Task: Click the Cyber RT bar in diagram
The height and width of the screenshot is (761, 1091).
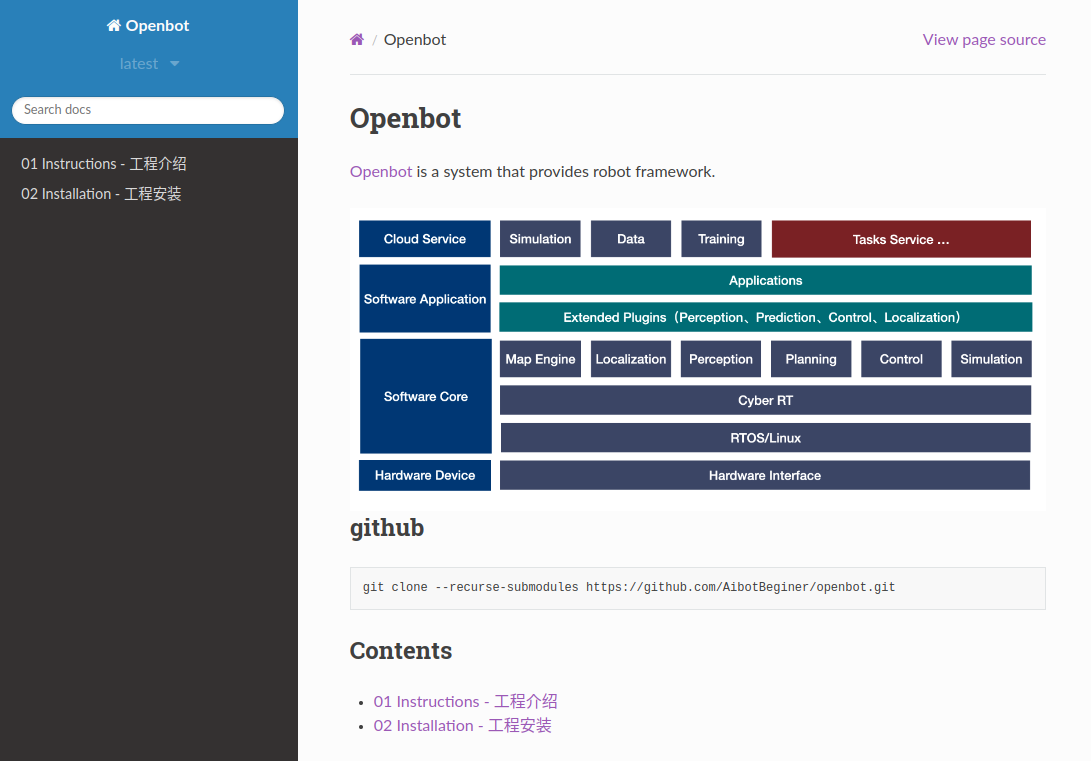Action: [765, 400]
